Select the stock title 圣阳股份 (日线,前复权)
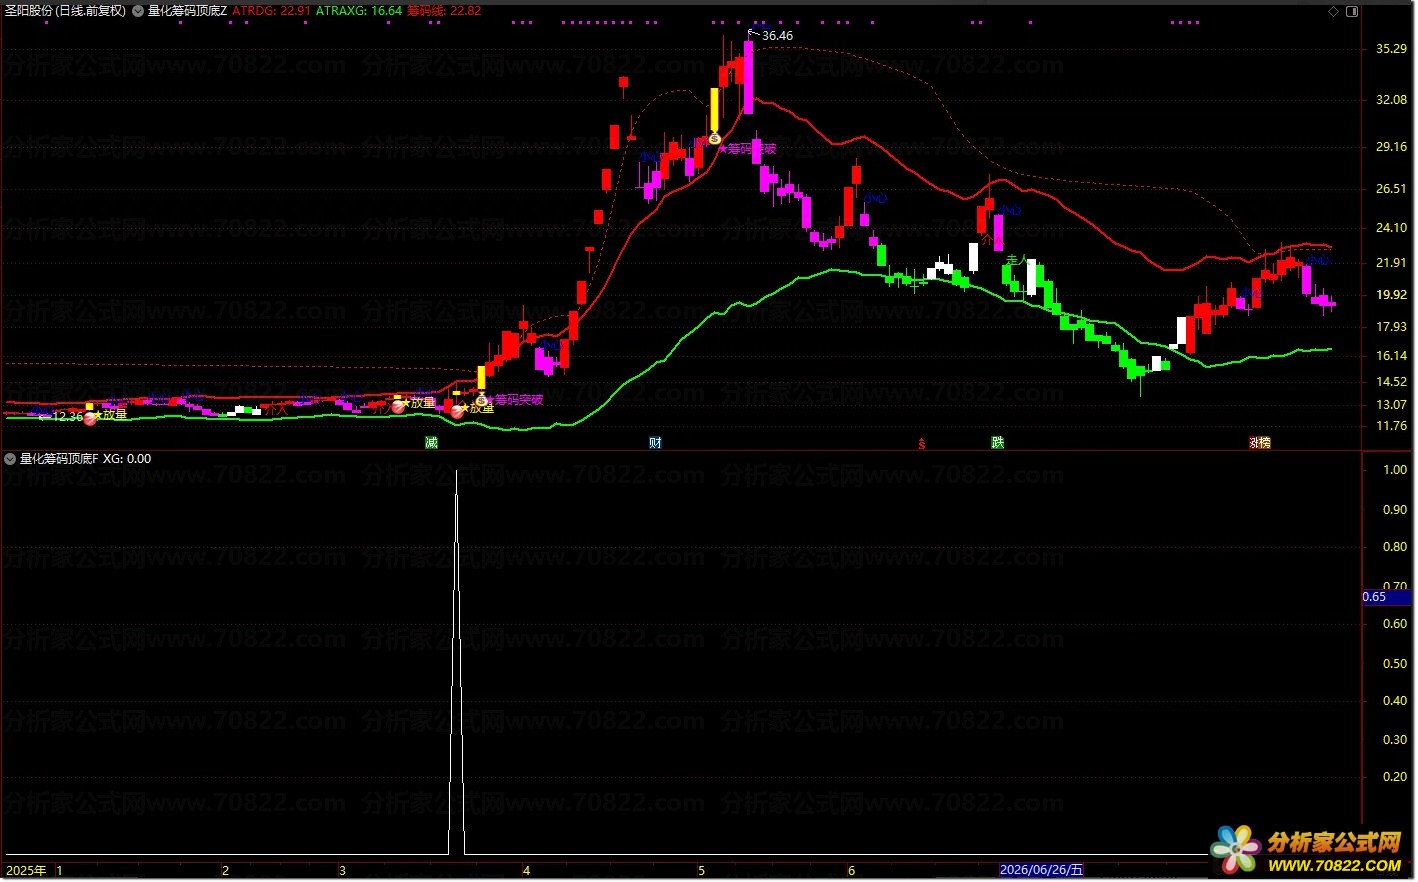The image size is (1418, 882). click(66, 11)
